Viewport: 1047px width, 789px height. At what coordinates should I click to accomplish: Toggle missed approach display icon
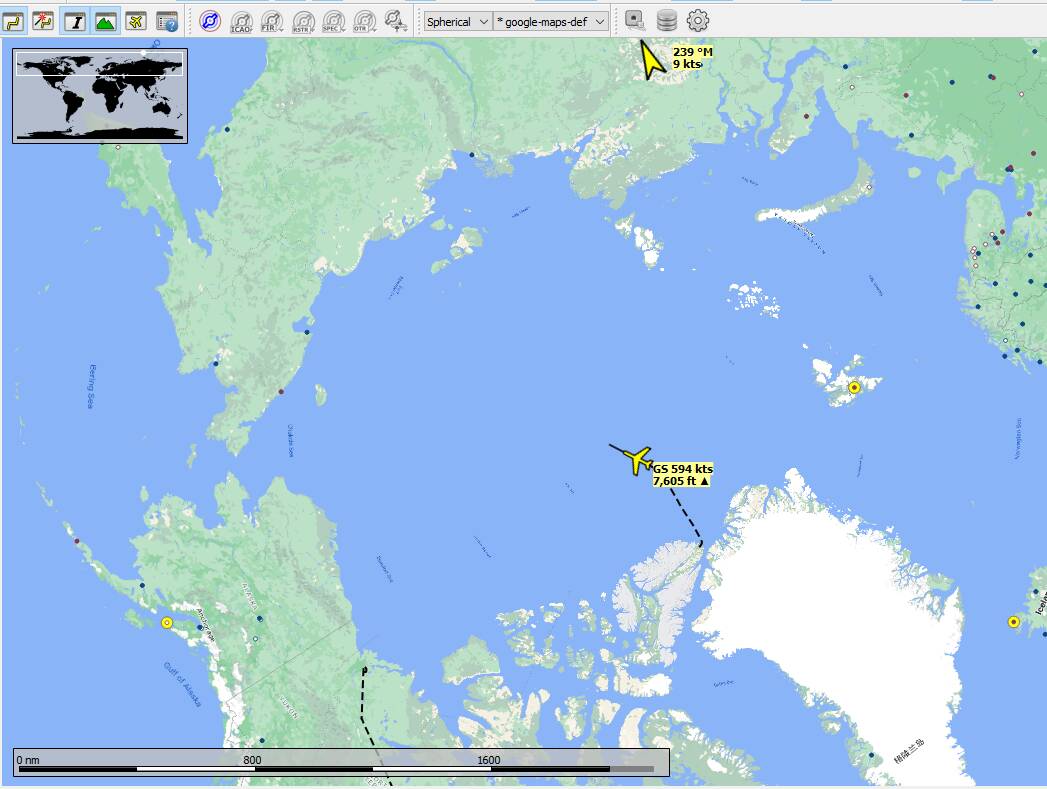point(43,21)
